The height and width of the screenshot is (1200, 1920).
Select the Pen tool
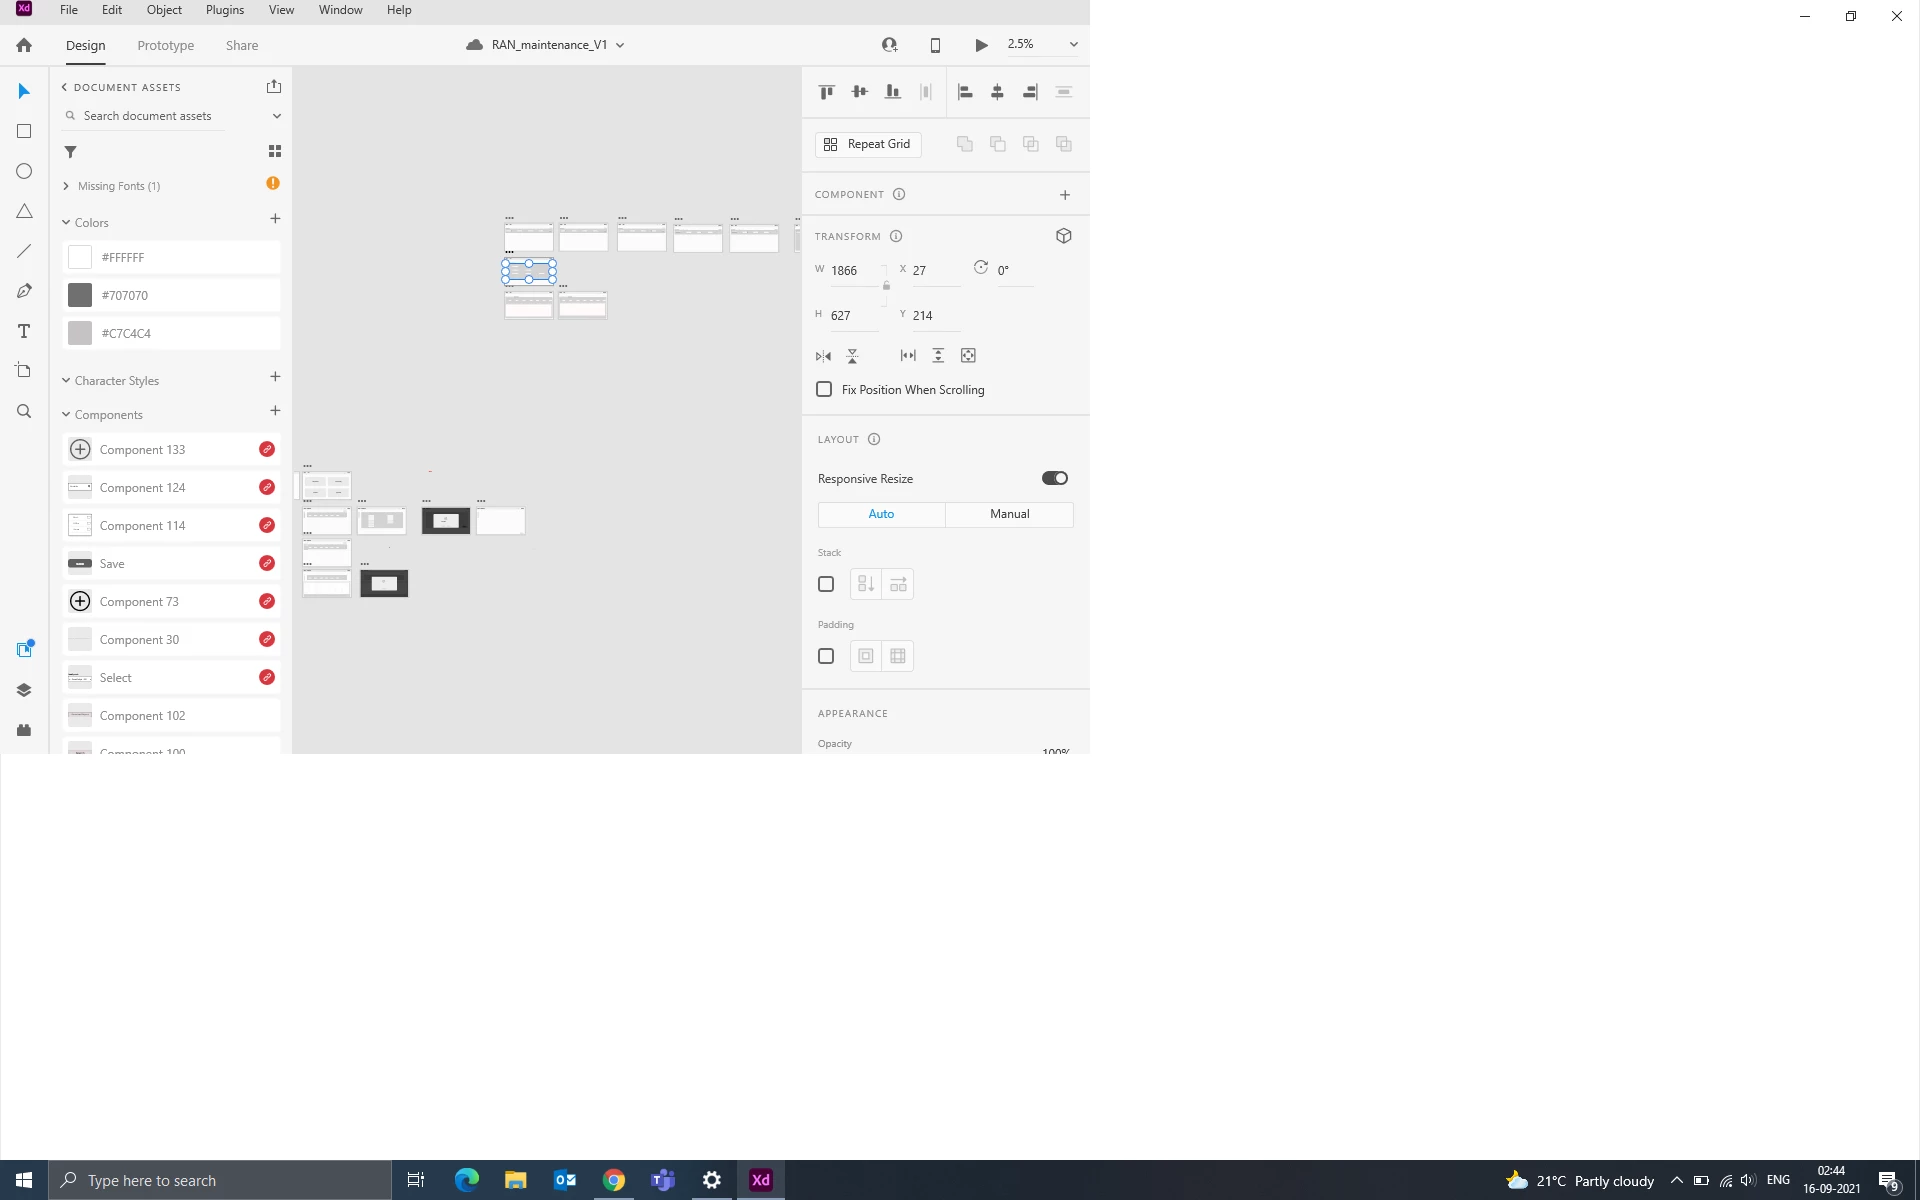coord(24,291)
